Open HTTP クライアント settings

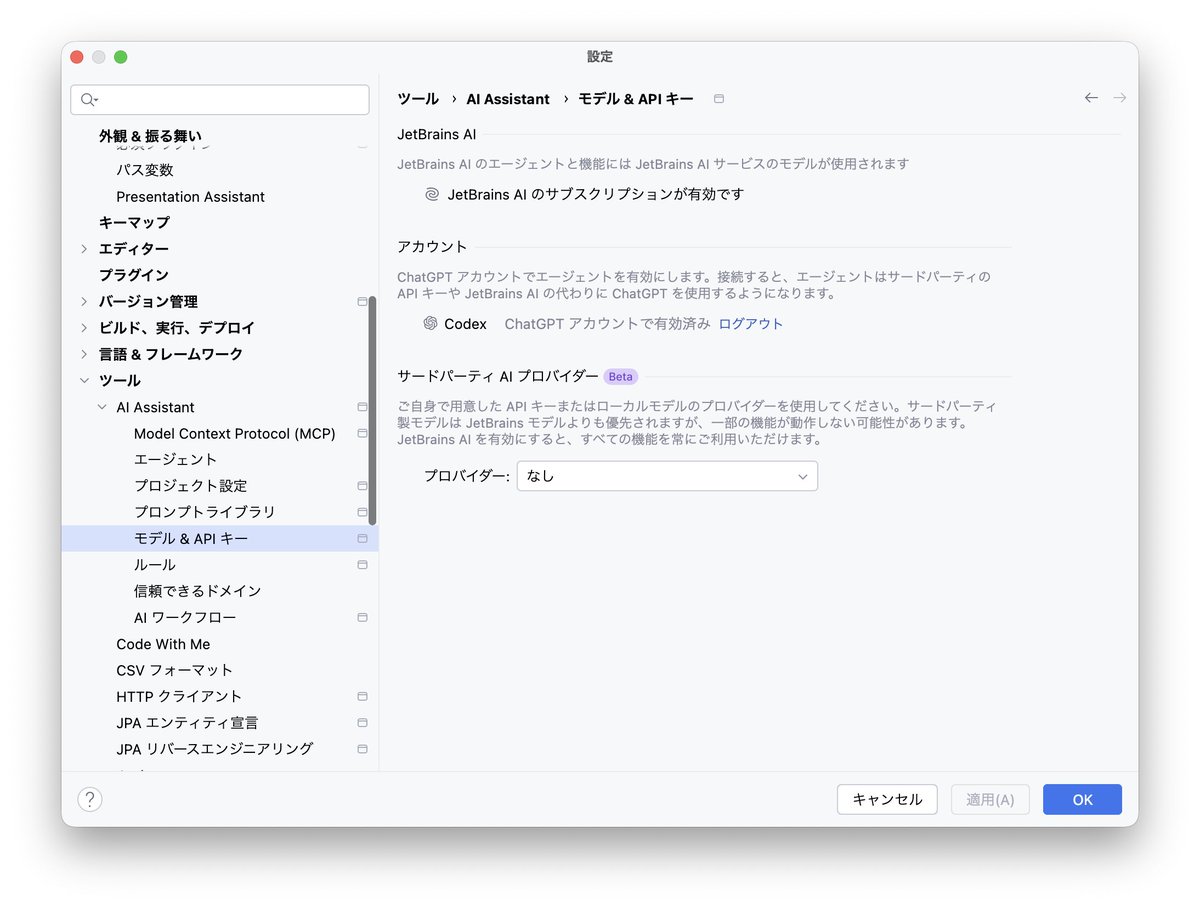click(x=179, y=696)
